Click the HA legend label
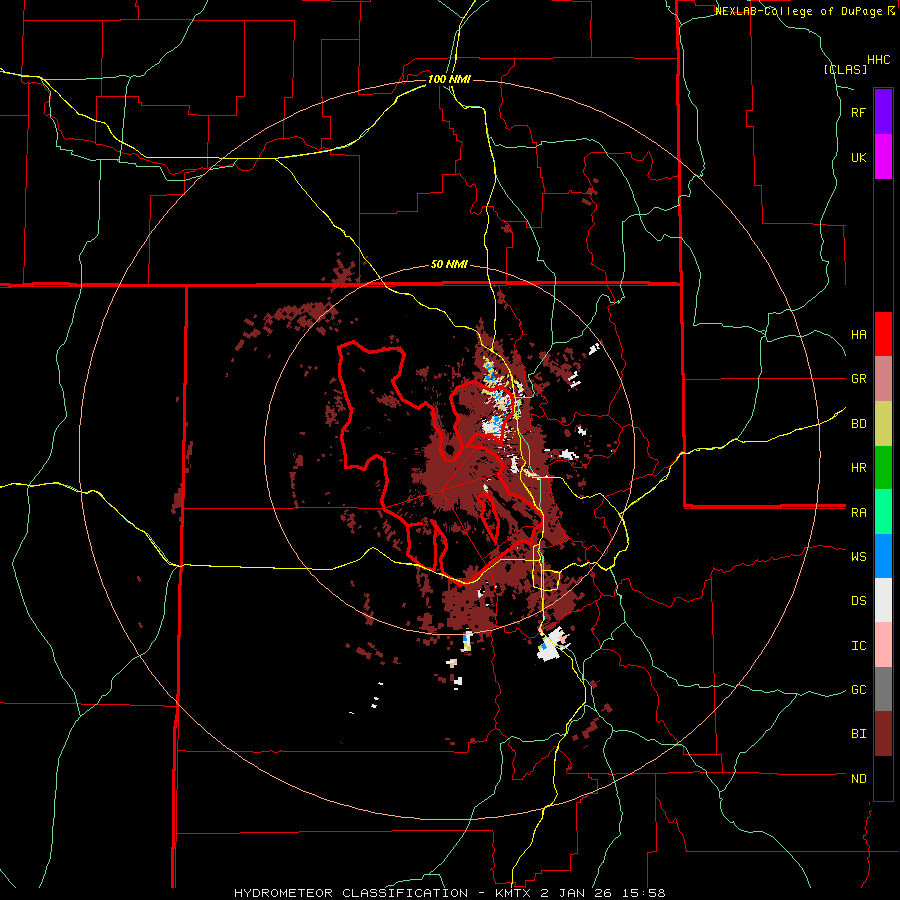The image size is (900, 900). [x=858, y=335]
